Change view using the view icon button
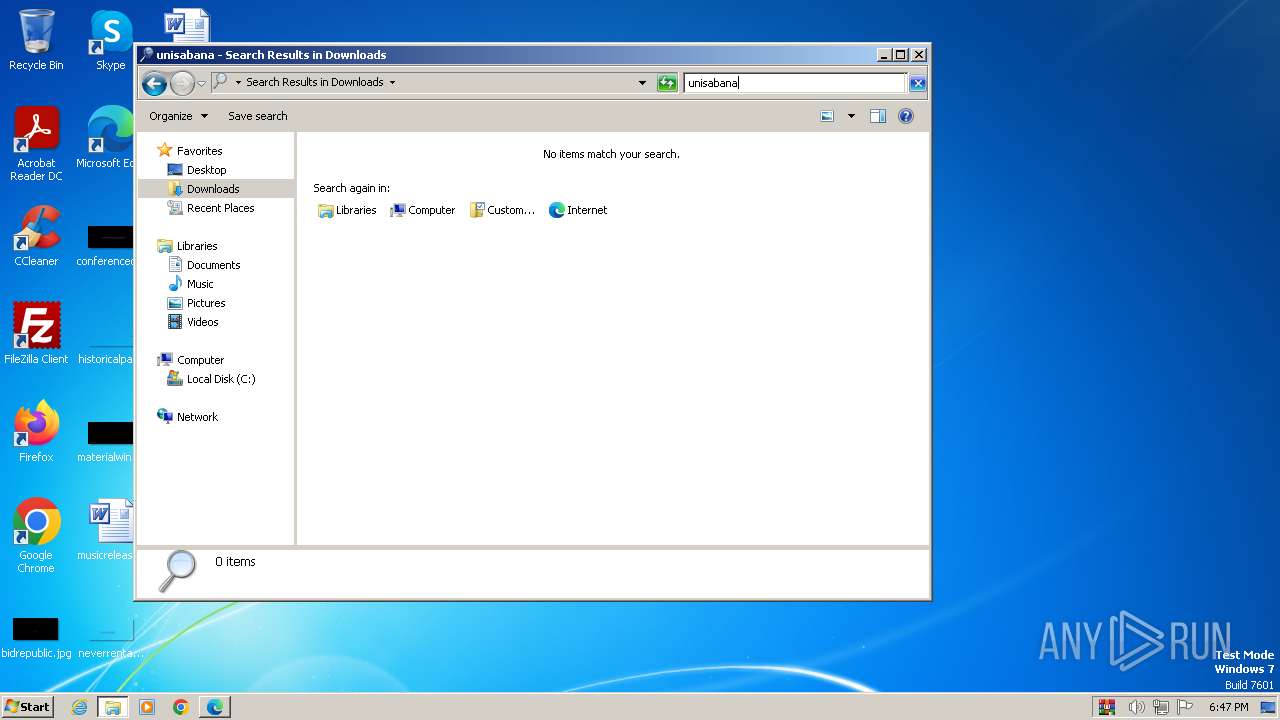The image size is (1280, 720). tap(827, 116)
